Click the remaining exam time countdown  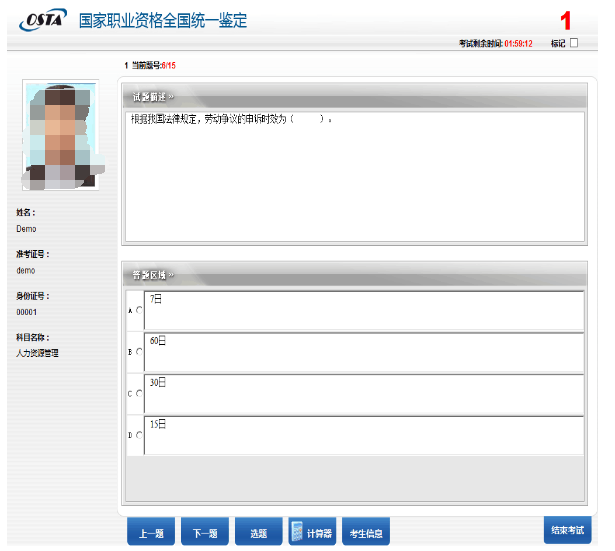pyautogui.click(x=517, y=44)
